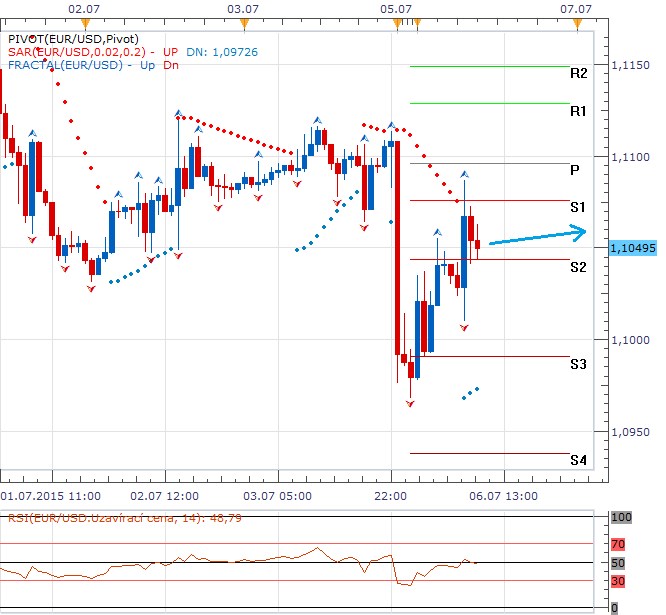Click the P pivot level label
The width and height of the screenshot is (666, 615).
pos(575,170)
